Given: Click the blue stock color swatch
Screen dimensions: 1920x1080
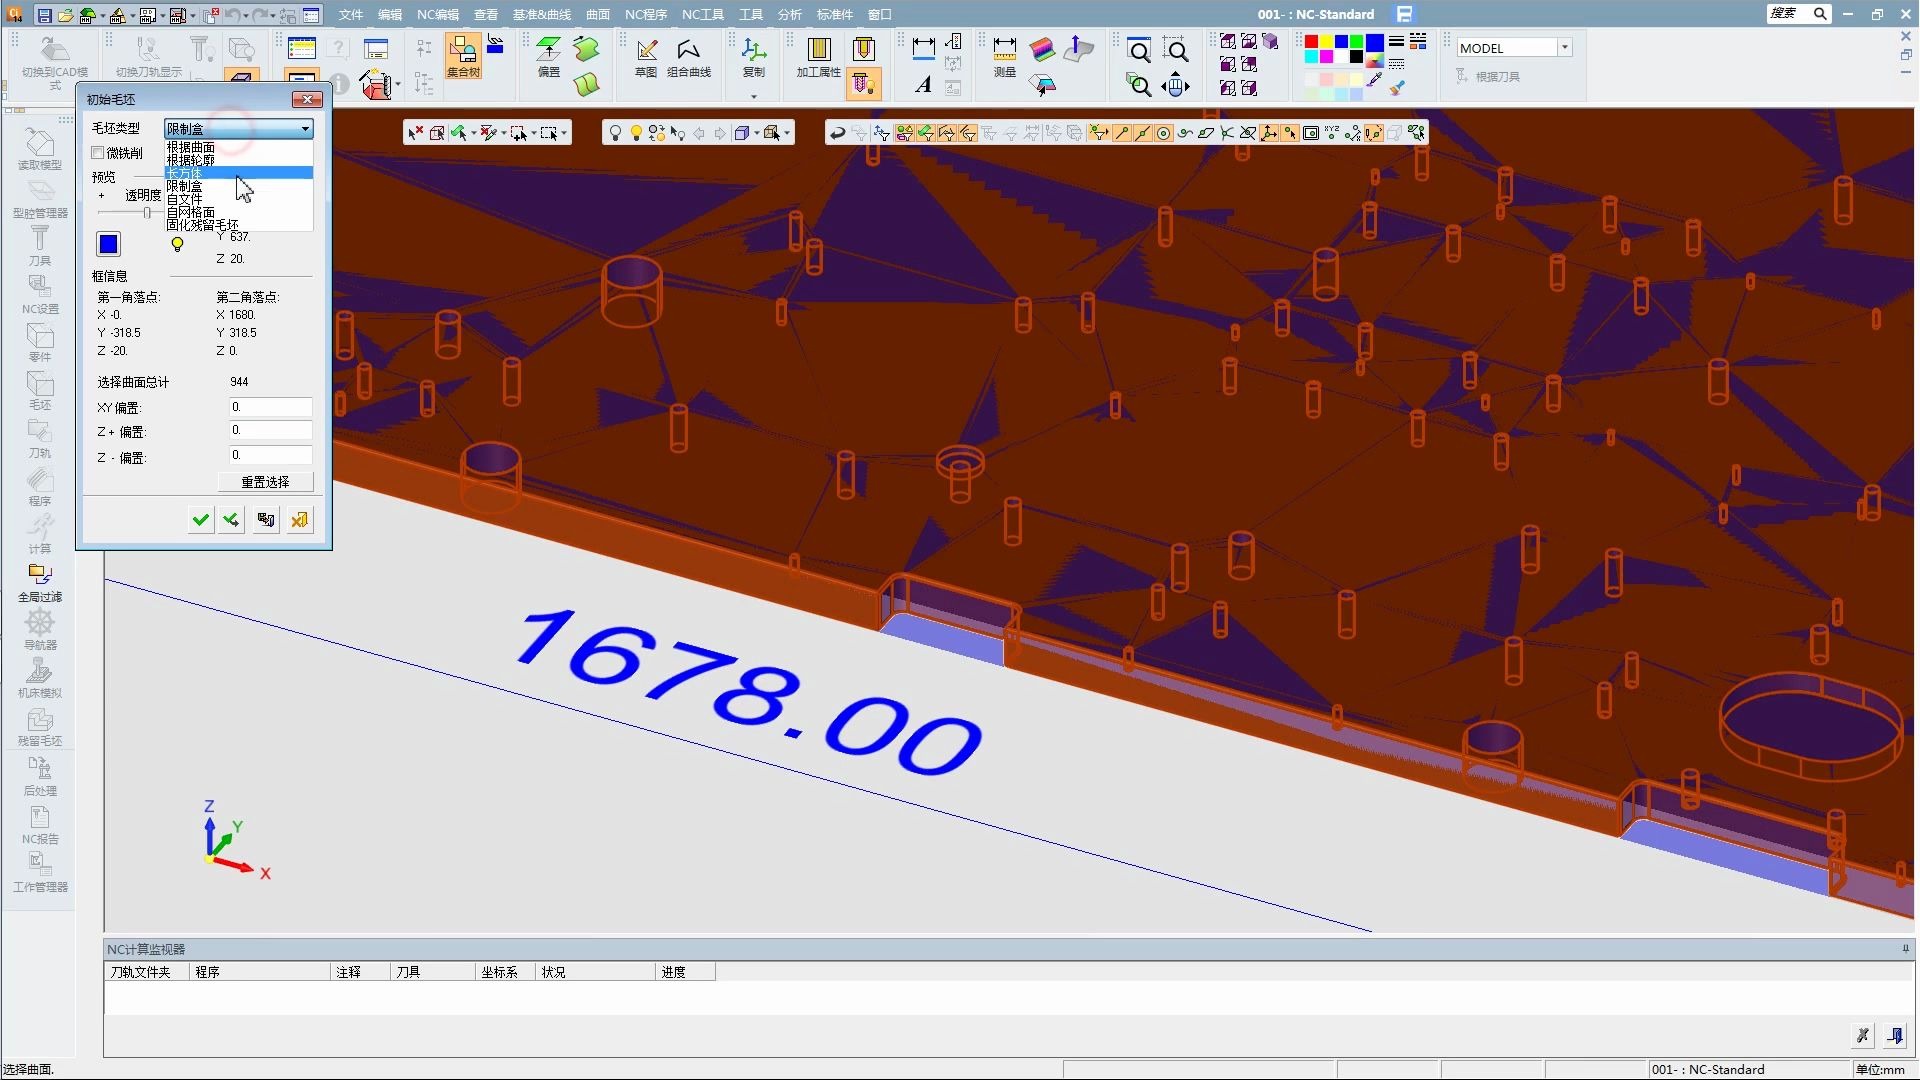Looking at the screenshot, I should tap(108, 244).
